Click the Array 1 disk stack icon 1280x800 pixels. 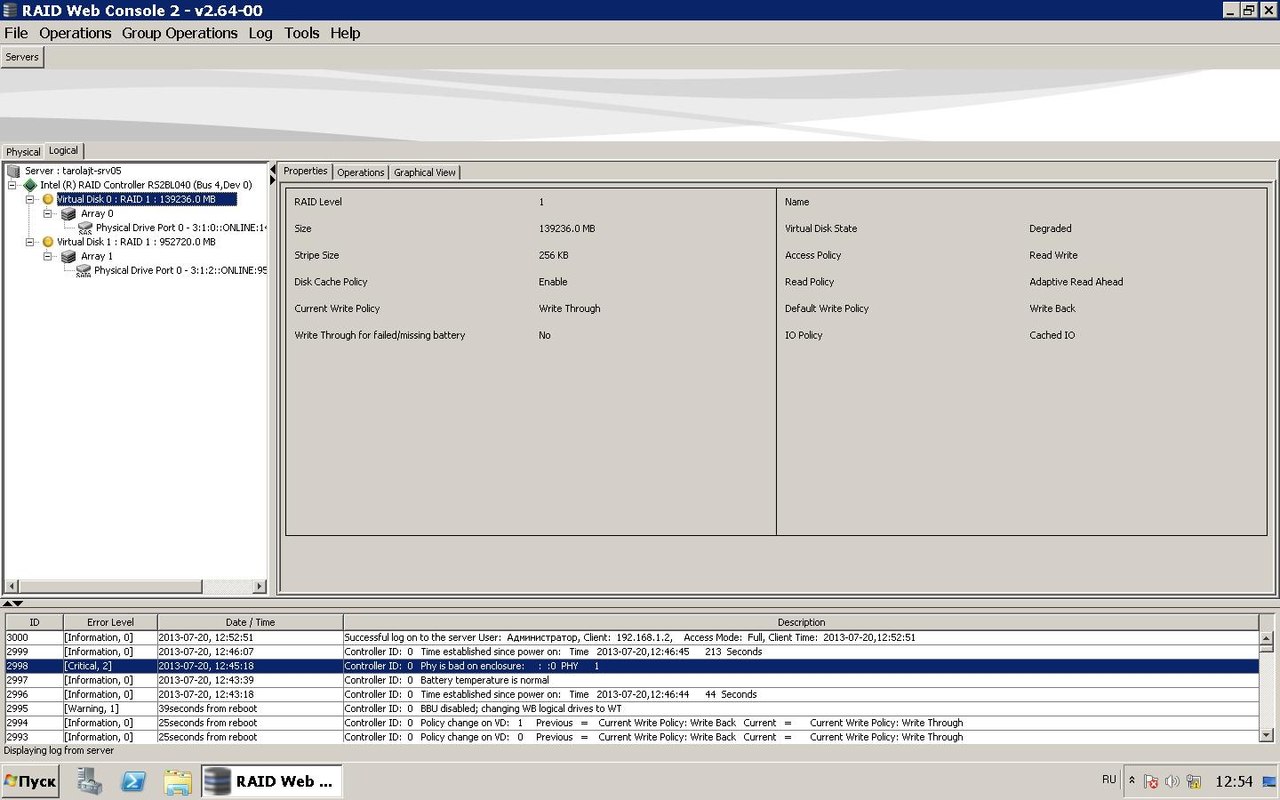tap(68, 257)
